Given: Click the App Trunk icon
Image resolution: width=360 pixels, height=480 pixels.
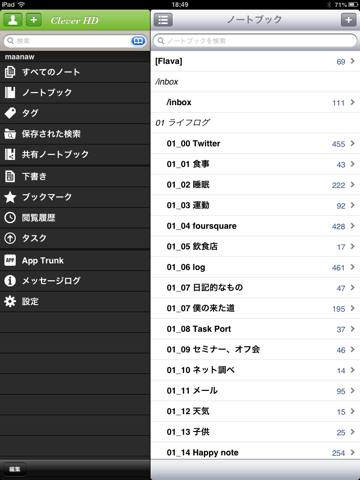Looking at the screenshot, I should pos(10,260).
